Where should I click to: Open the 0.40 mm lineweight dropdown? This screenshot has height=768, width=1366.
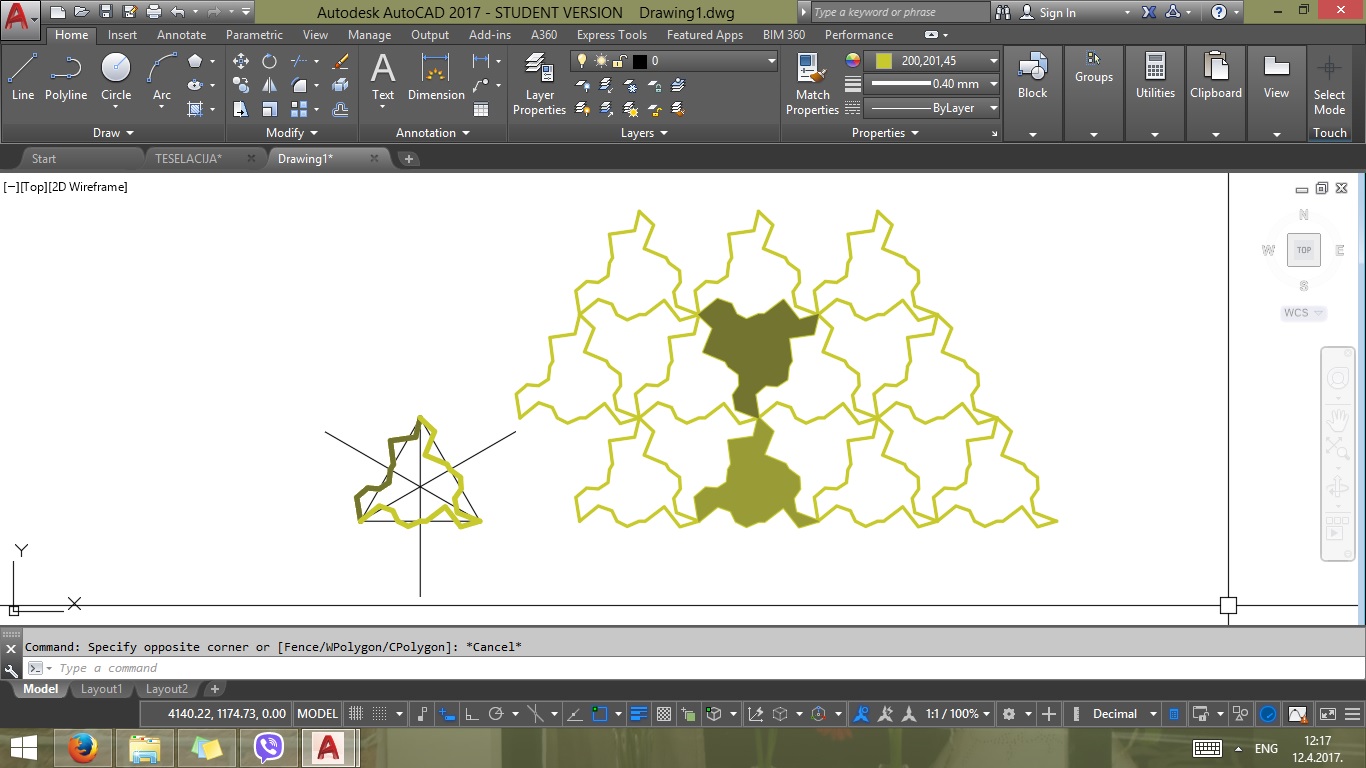(x=933, y=84)
